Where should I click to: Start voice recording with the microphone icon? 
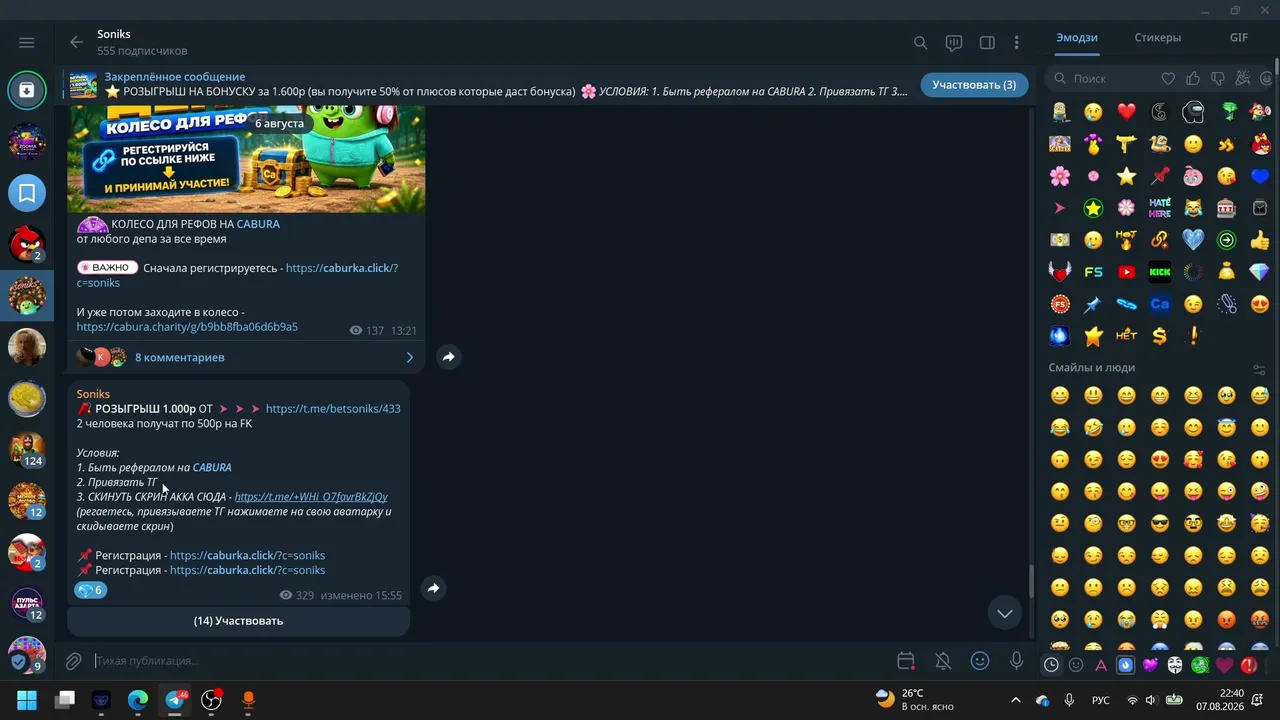(1017, 661)
